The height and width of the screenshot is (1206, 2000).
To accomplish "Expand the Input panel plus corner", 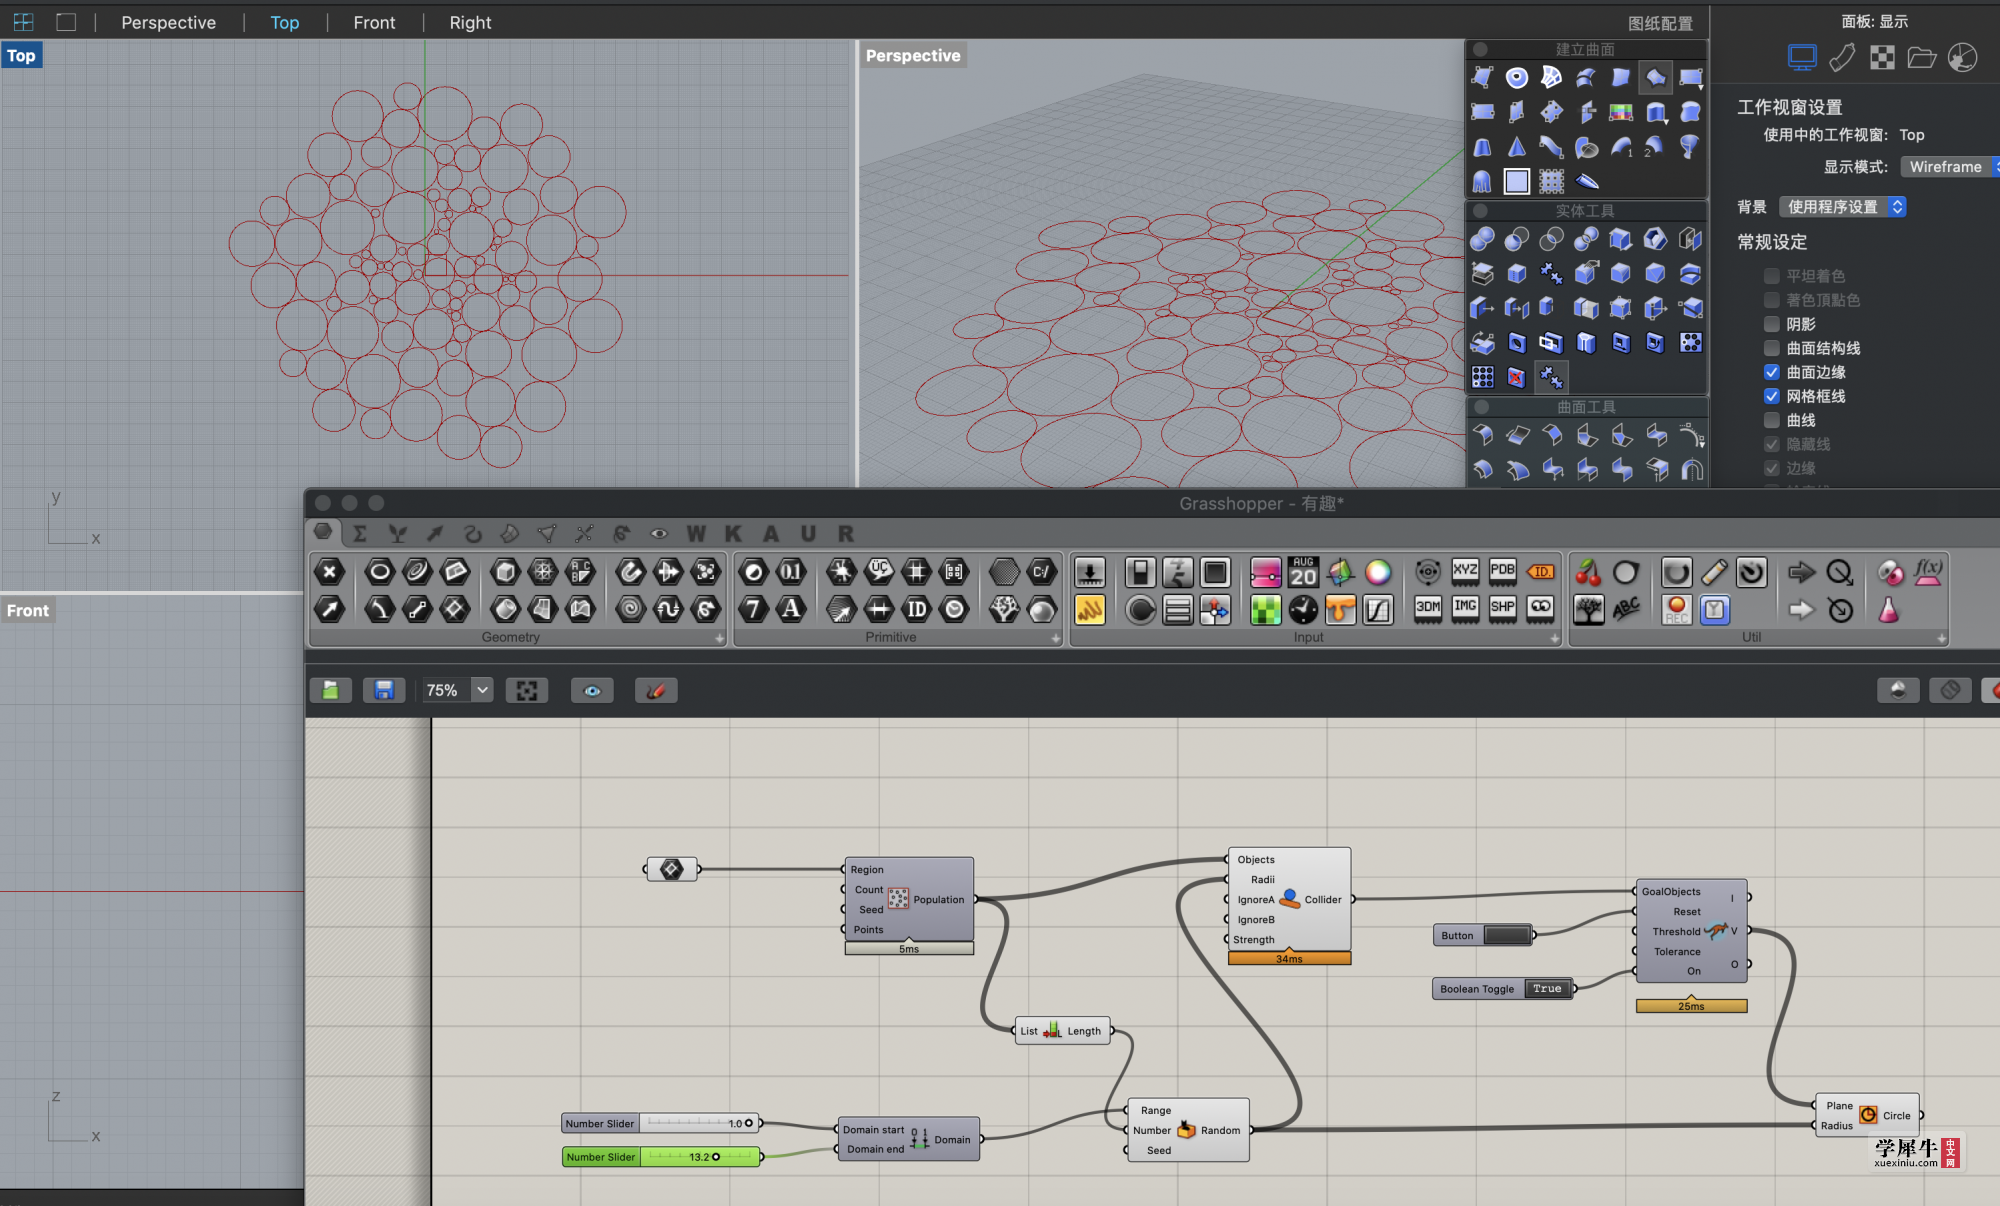I will (x=1554, y=638).
